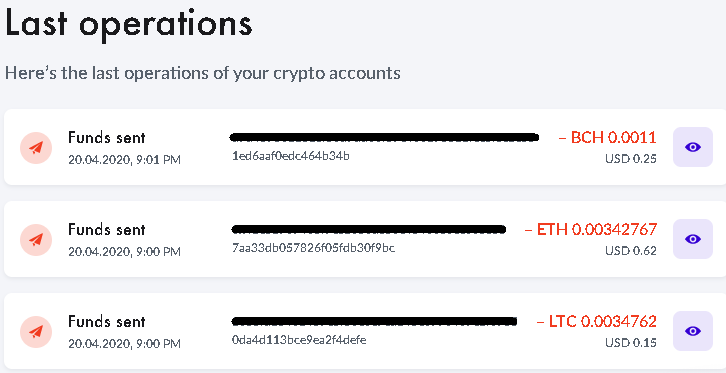Click the hash 7aa33db057826f05fdb30f9bc

coord(313,248)
